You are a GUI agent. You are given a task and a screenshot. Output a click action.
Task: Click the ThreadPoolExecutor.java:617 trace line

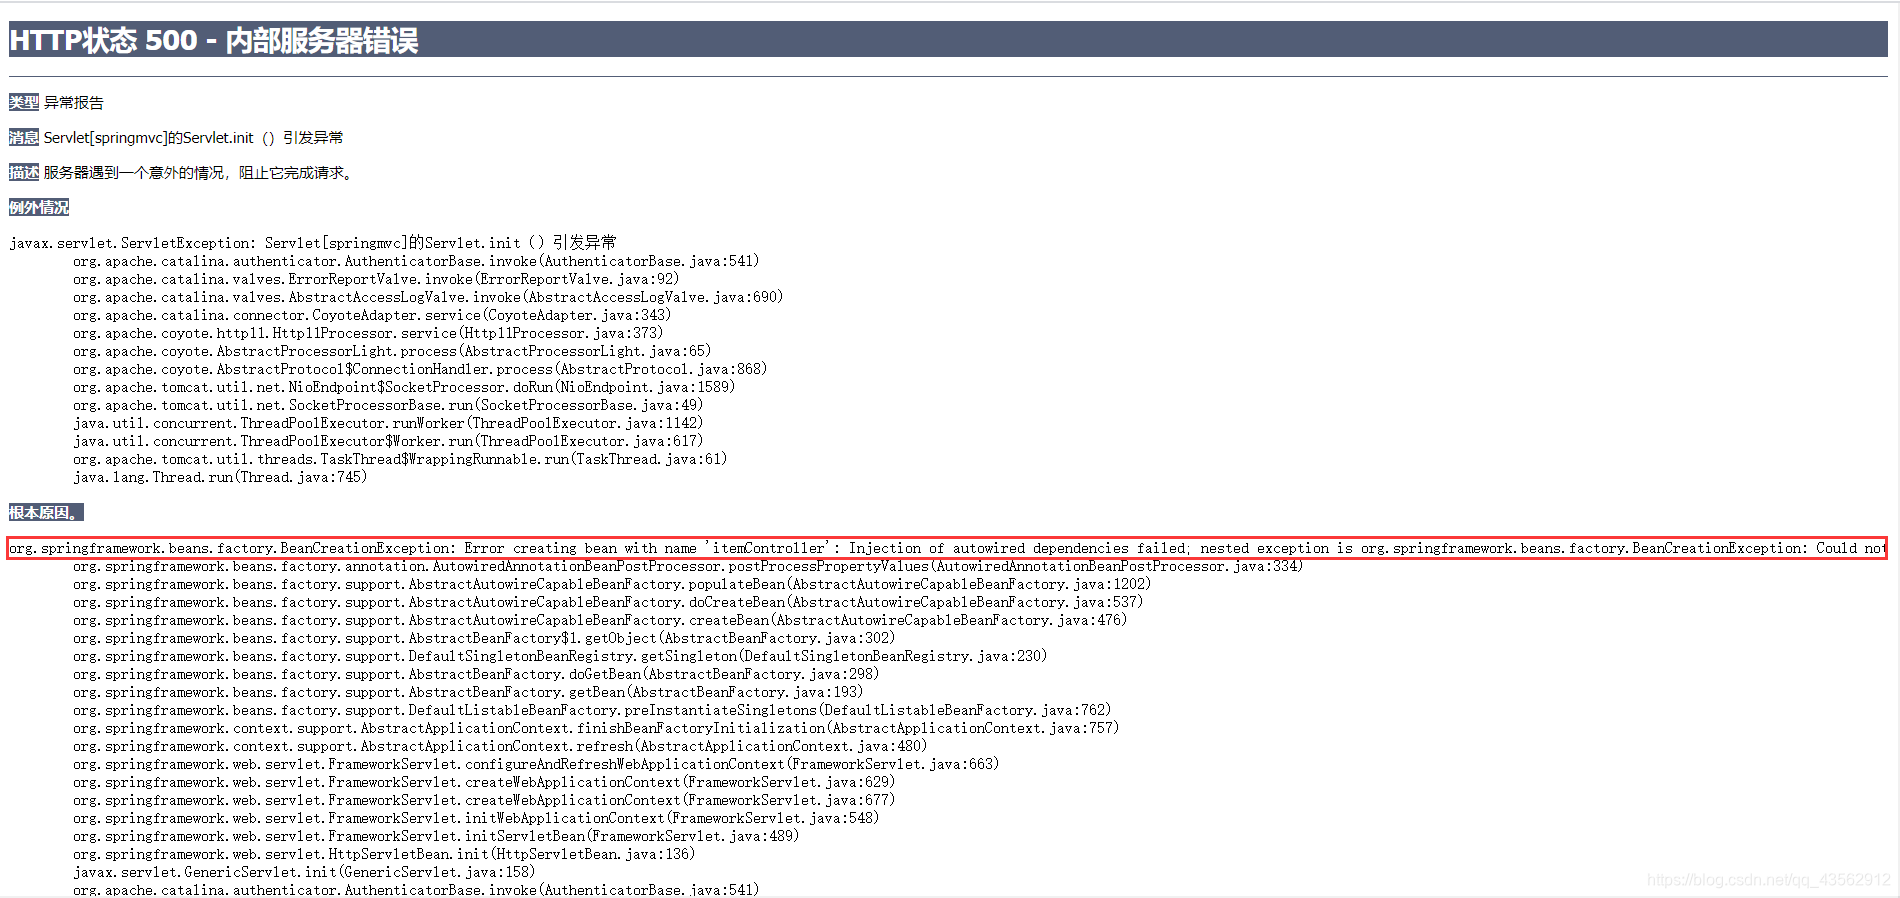[388, 441]
